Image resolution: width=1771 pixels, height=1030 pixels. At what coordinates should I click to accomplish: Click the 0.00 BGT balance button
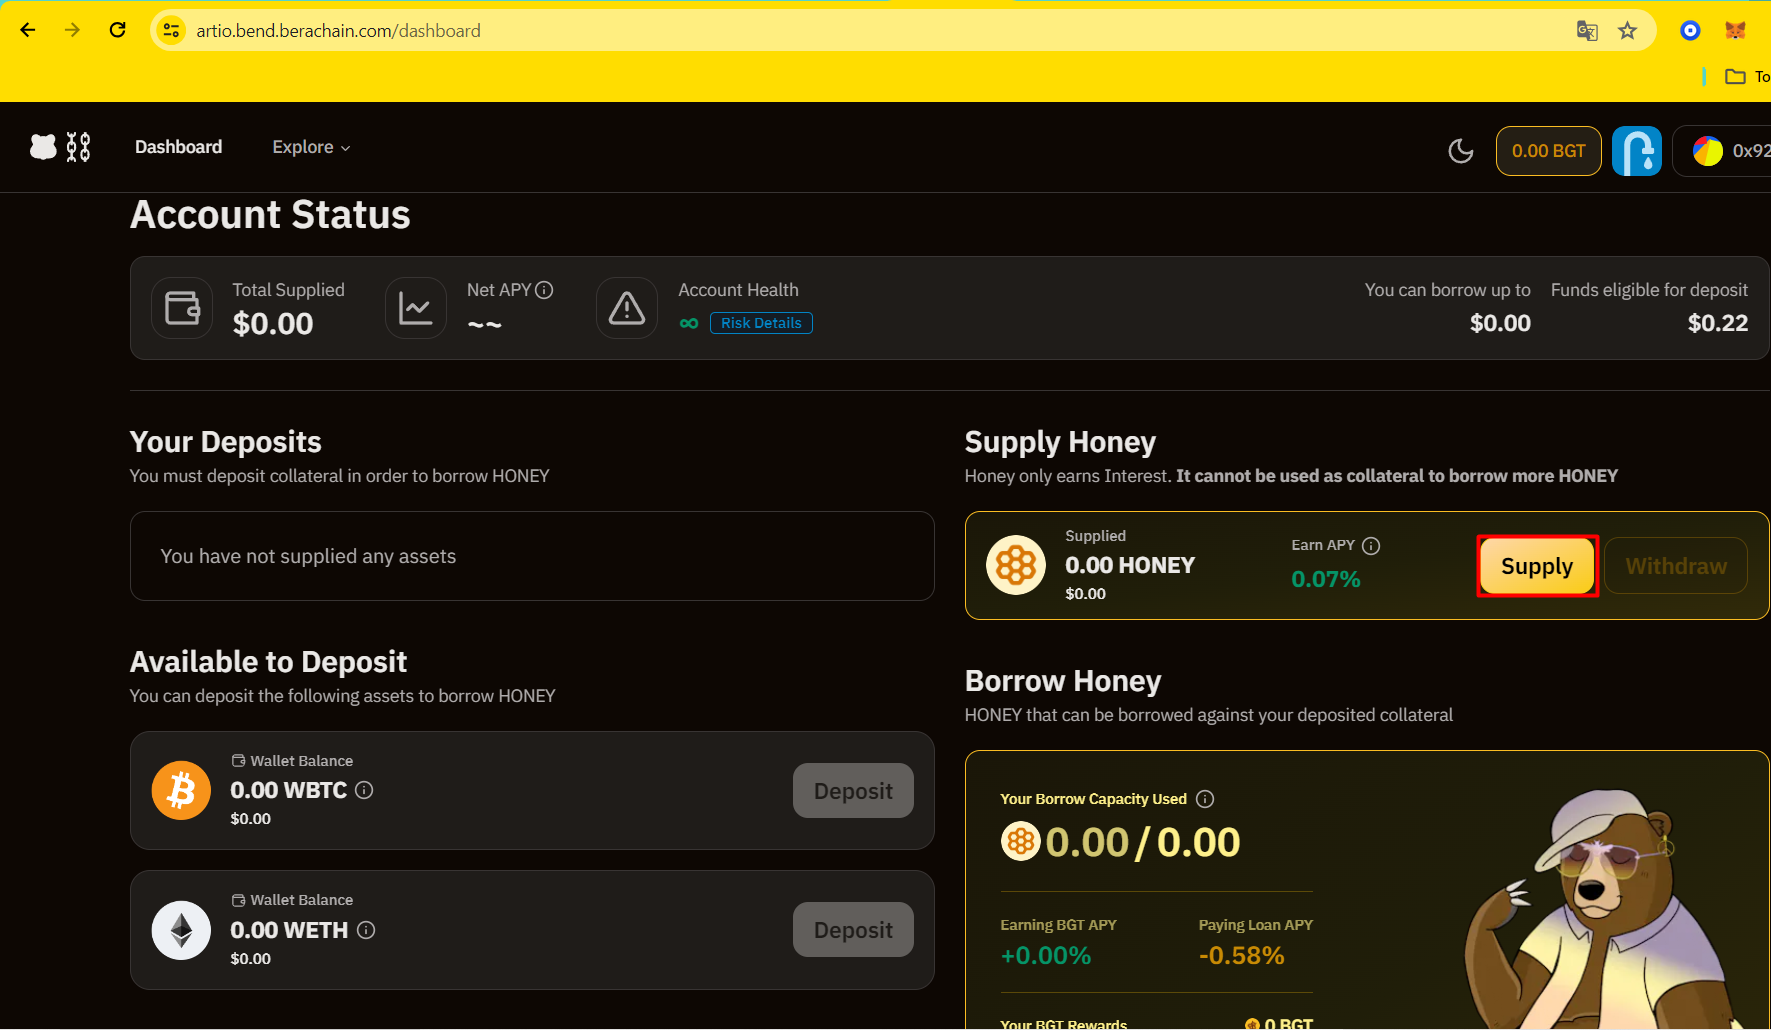point(1548,151)
